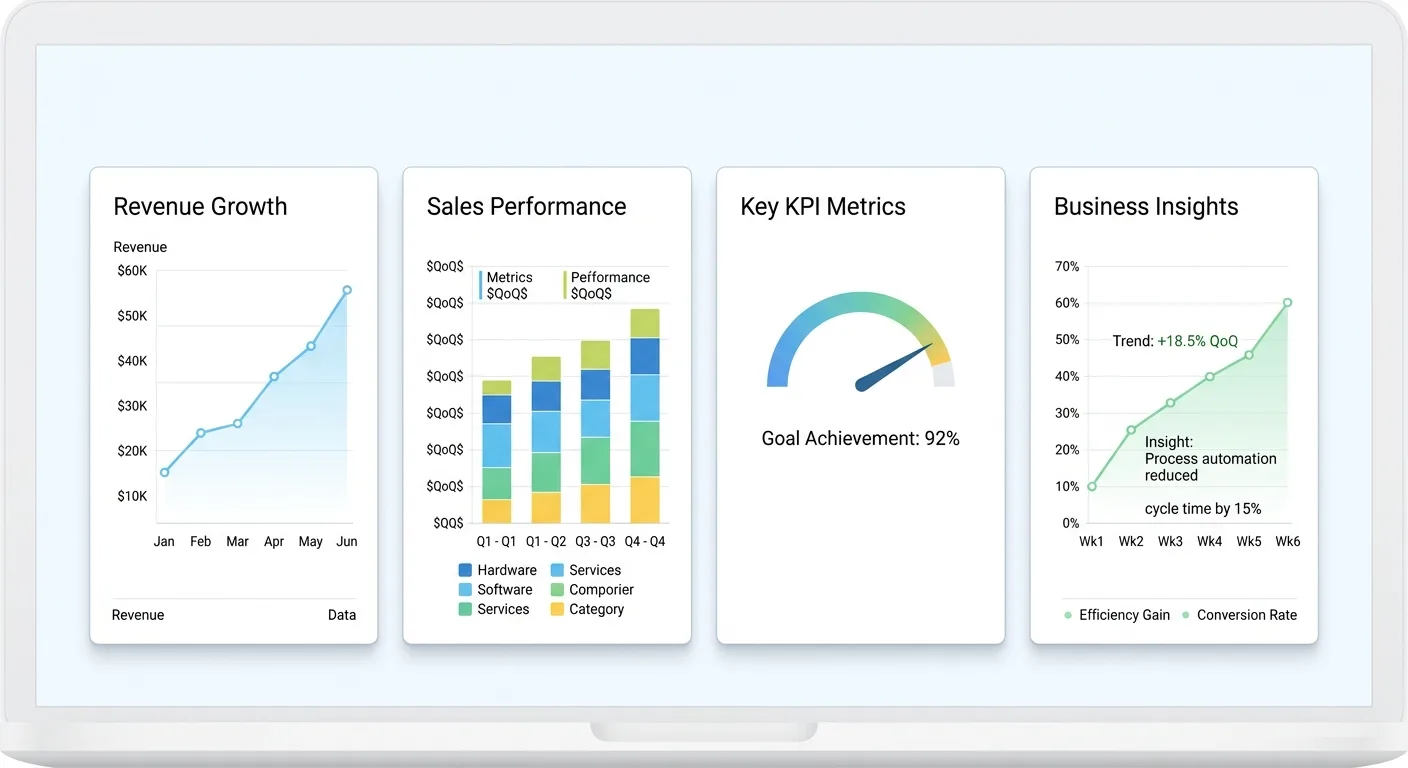
Task: Click the gauge needle in Key KPI Metrics
Action: coord(895,368)
